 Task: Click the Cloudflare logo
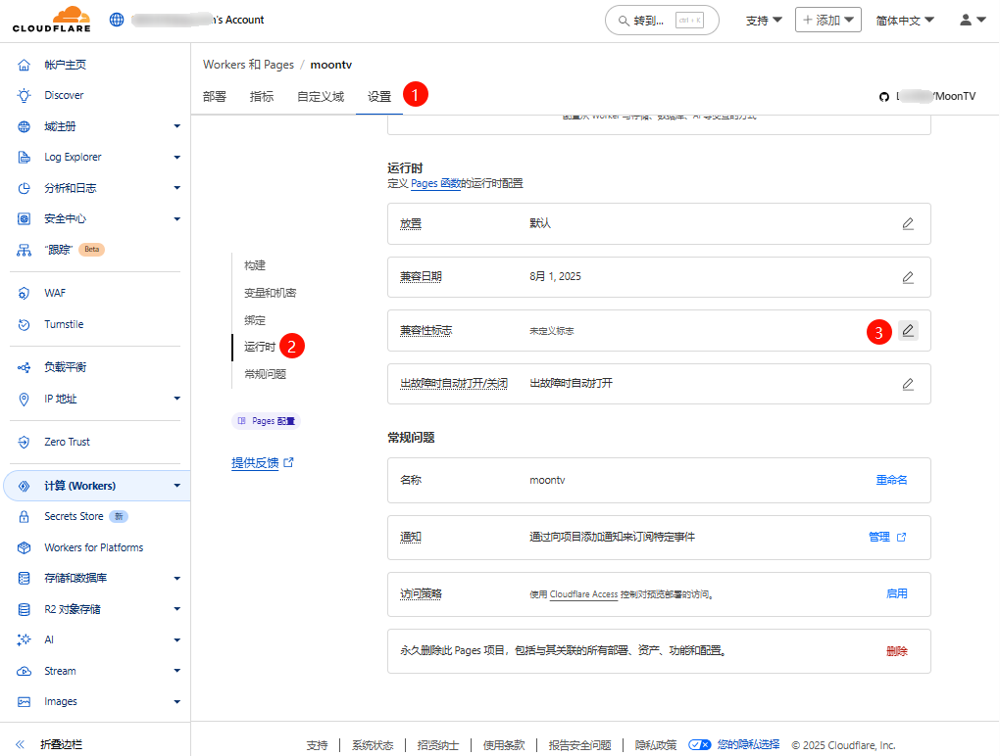pyautogui.click(x=53, y=20)
